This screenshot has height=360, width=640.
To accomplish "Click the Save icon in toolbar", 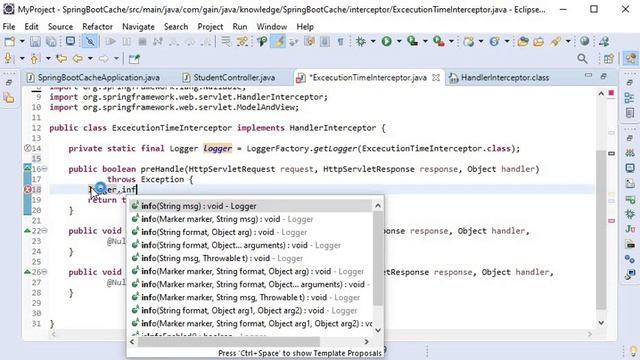I will click(35, 41).
